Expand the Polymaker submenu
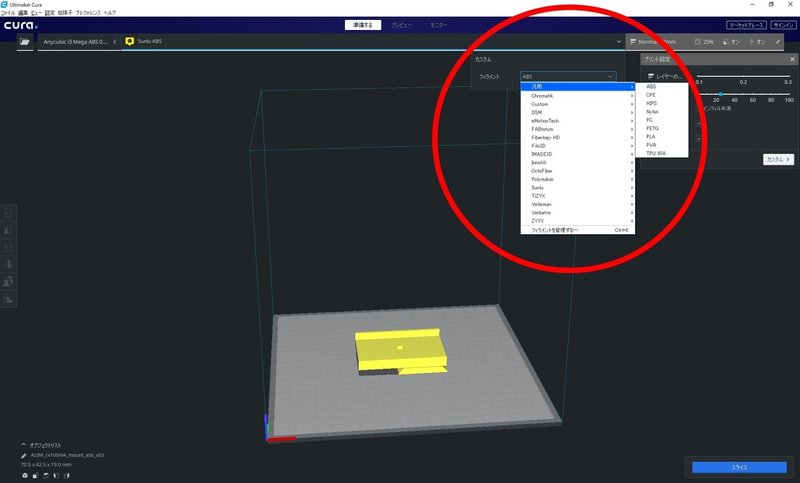This screenshot has width=800, height=483. click(578, 179)
